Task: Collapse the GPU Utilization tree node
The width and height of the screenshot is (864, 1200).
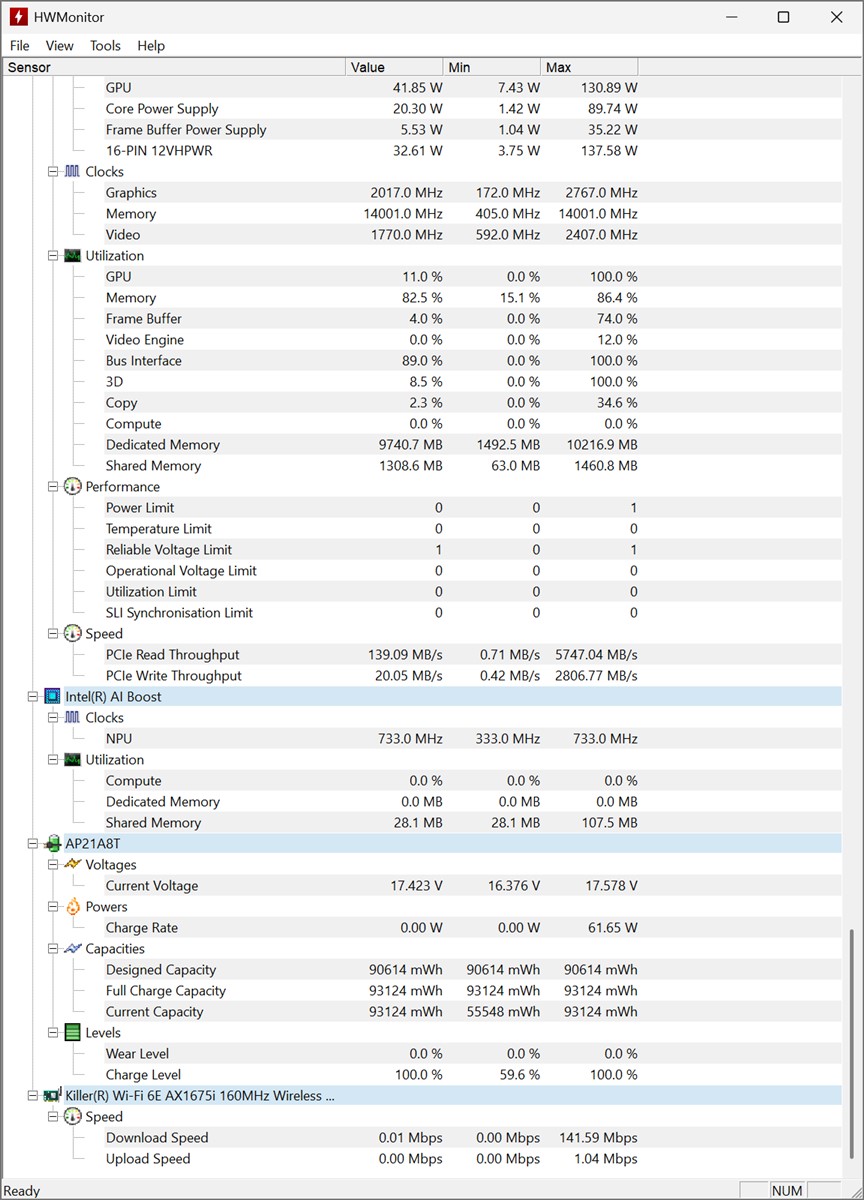Action: 53,256
